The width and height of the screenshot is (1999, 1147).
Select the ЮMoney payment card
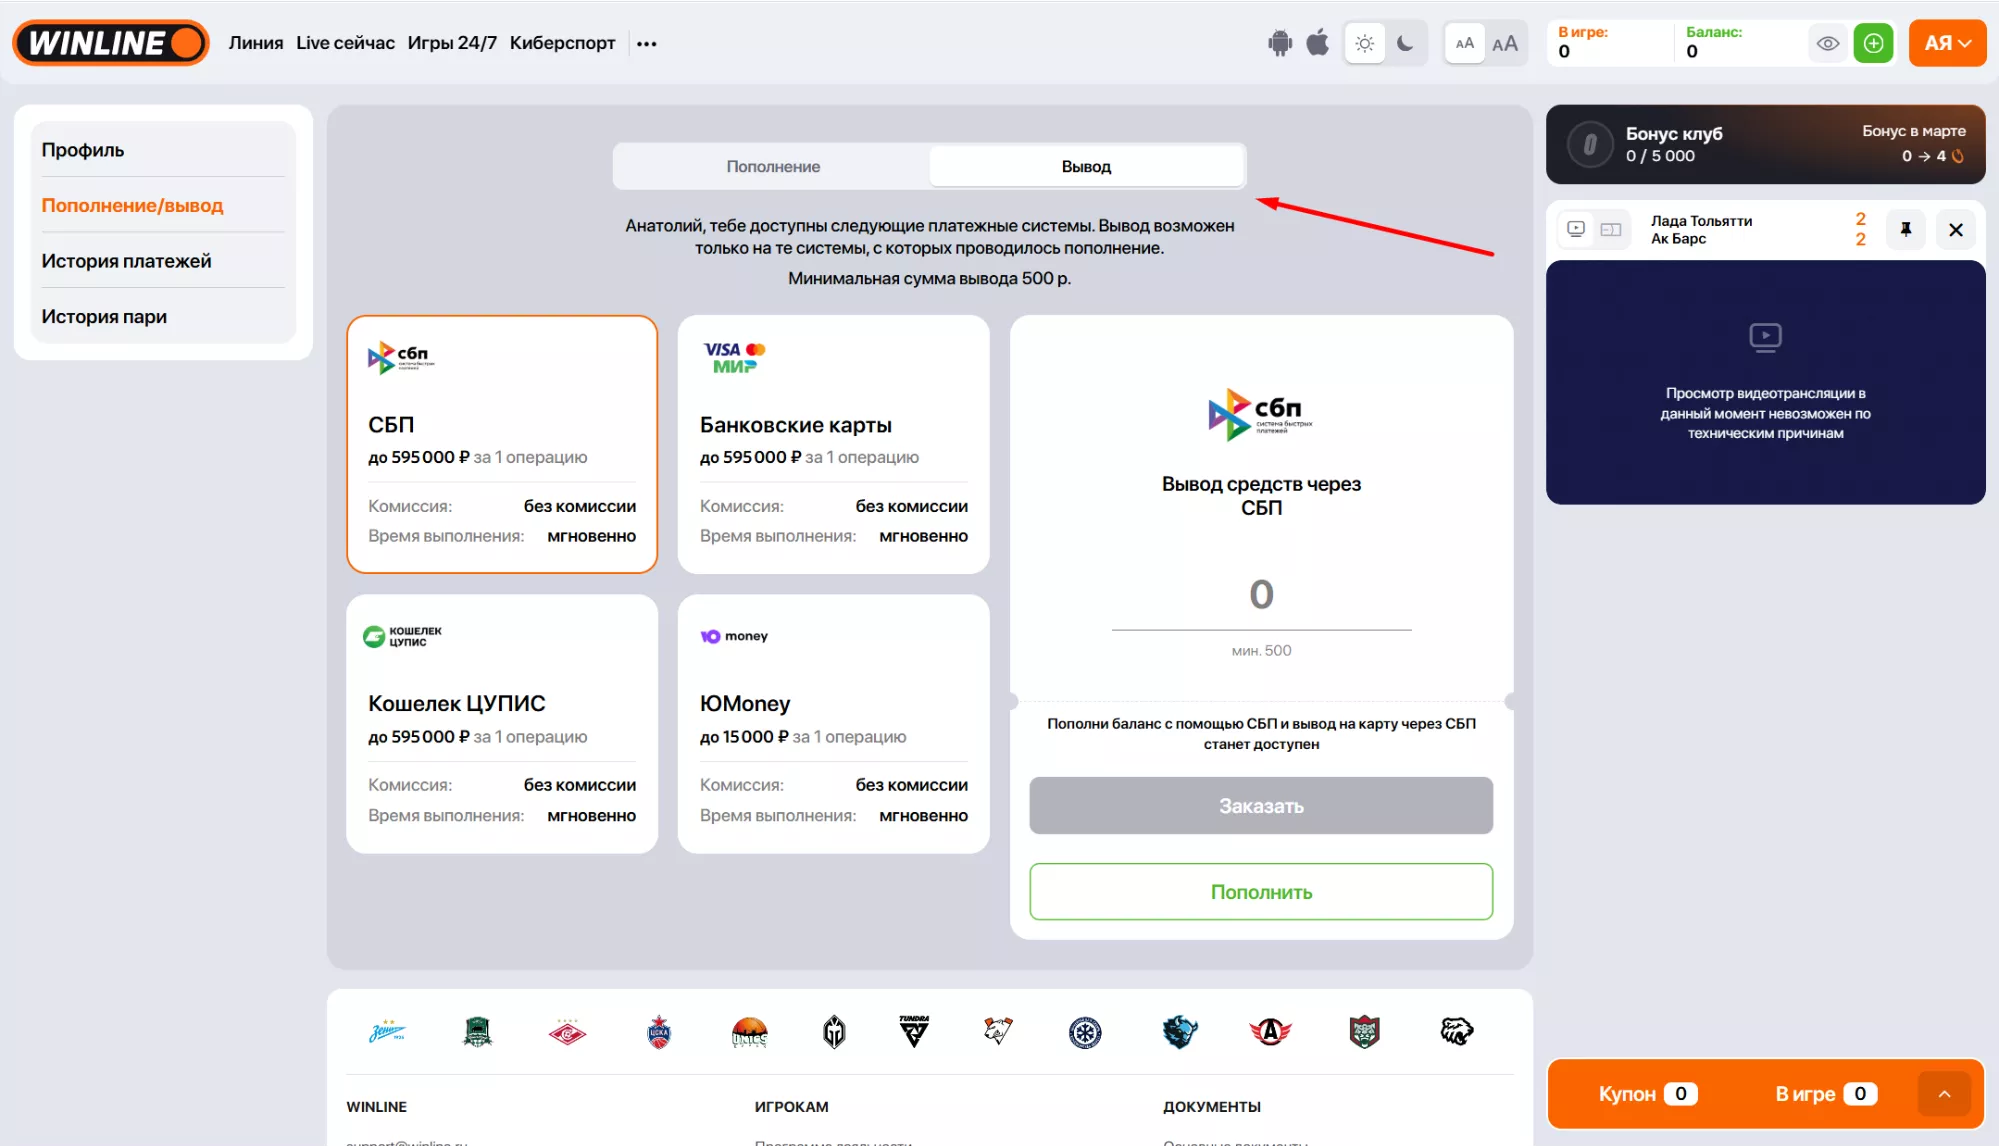(833, 723)
